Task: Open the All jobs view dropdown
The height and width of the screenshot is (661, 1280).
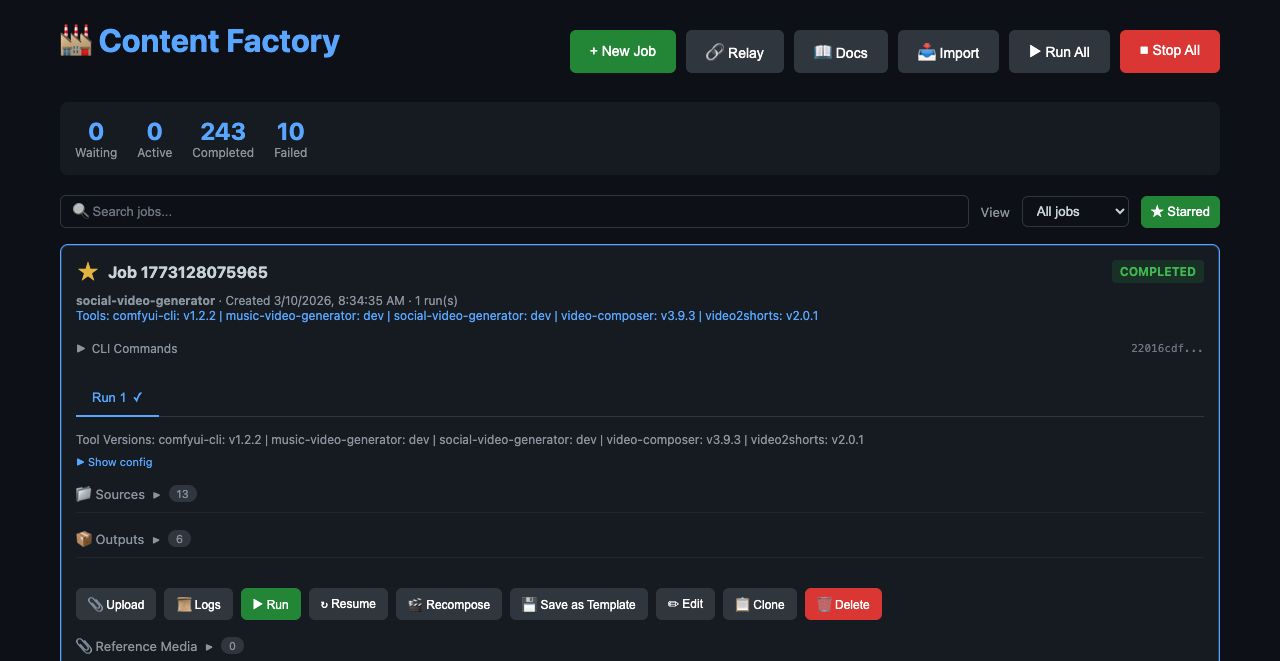Action: coord(1075,211)
